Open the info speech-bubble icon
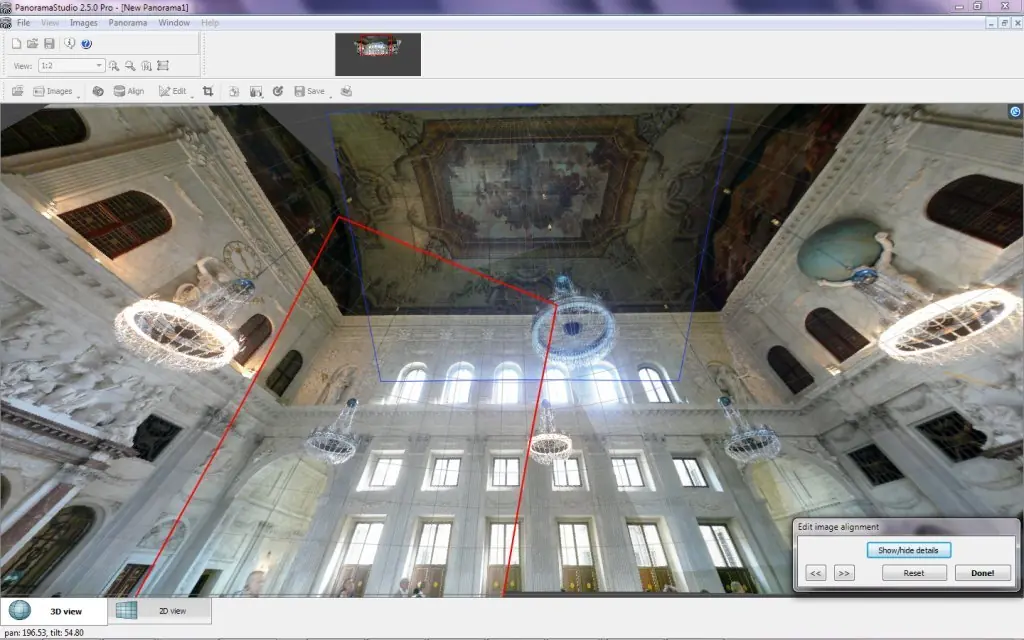 [69, 44]
